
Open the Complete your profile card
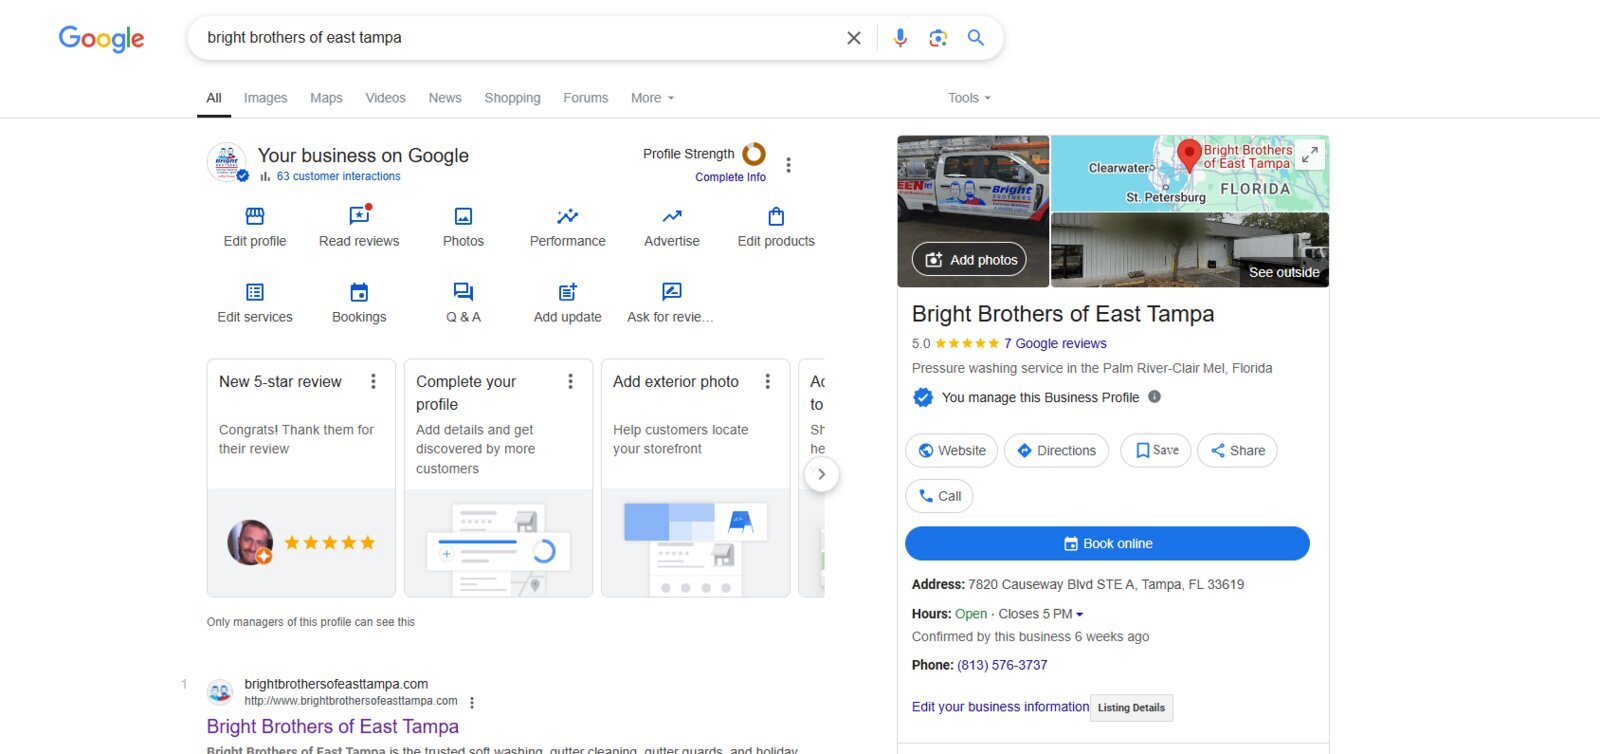point(498,478)
